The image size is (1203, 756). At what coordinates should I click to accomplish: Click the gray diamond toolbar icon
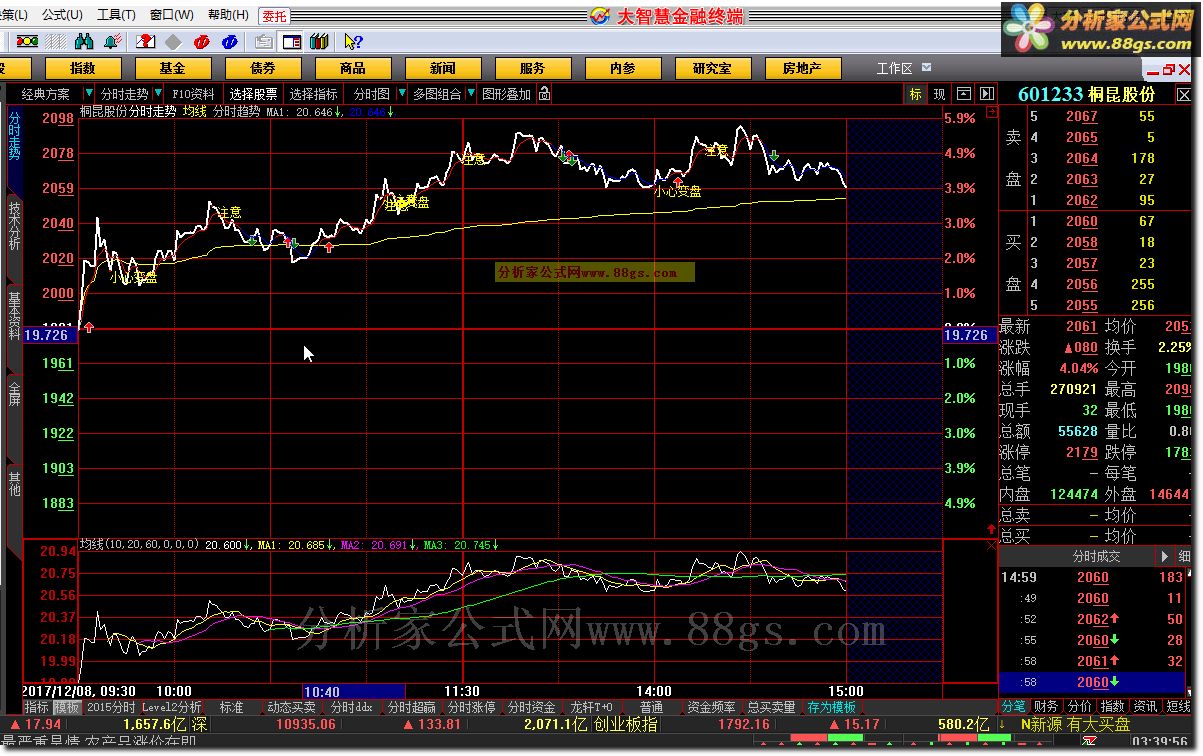click(173, 41)
